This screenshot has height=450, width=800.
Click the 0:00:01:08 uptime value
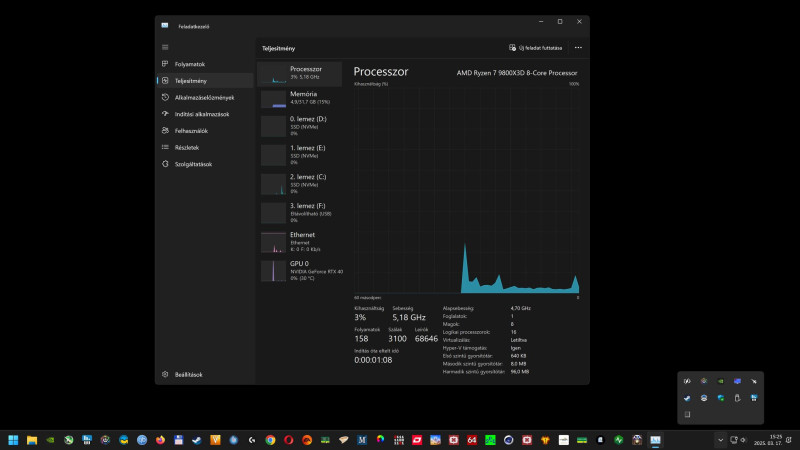373,360
